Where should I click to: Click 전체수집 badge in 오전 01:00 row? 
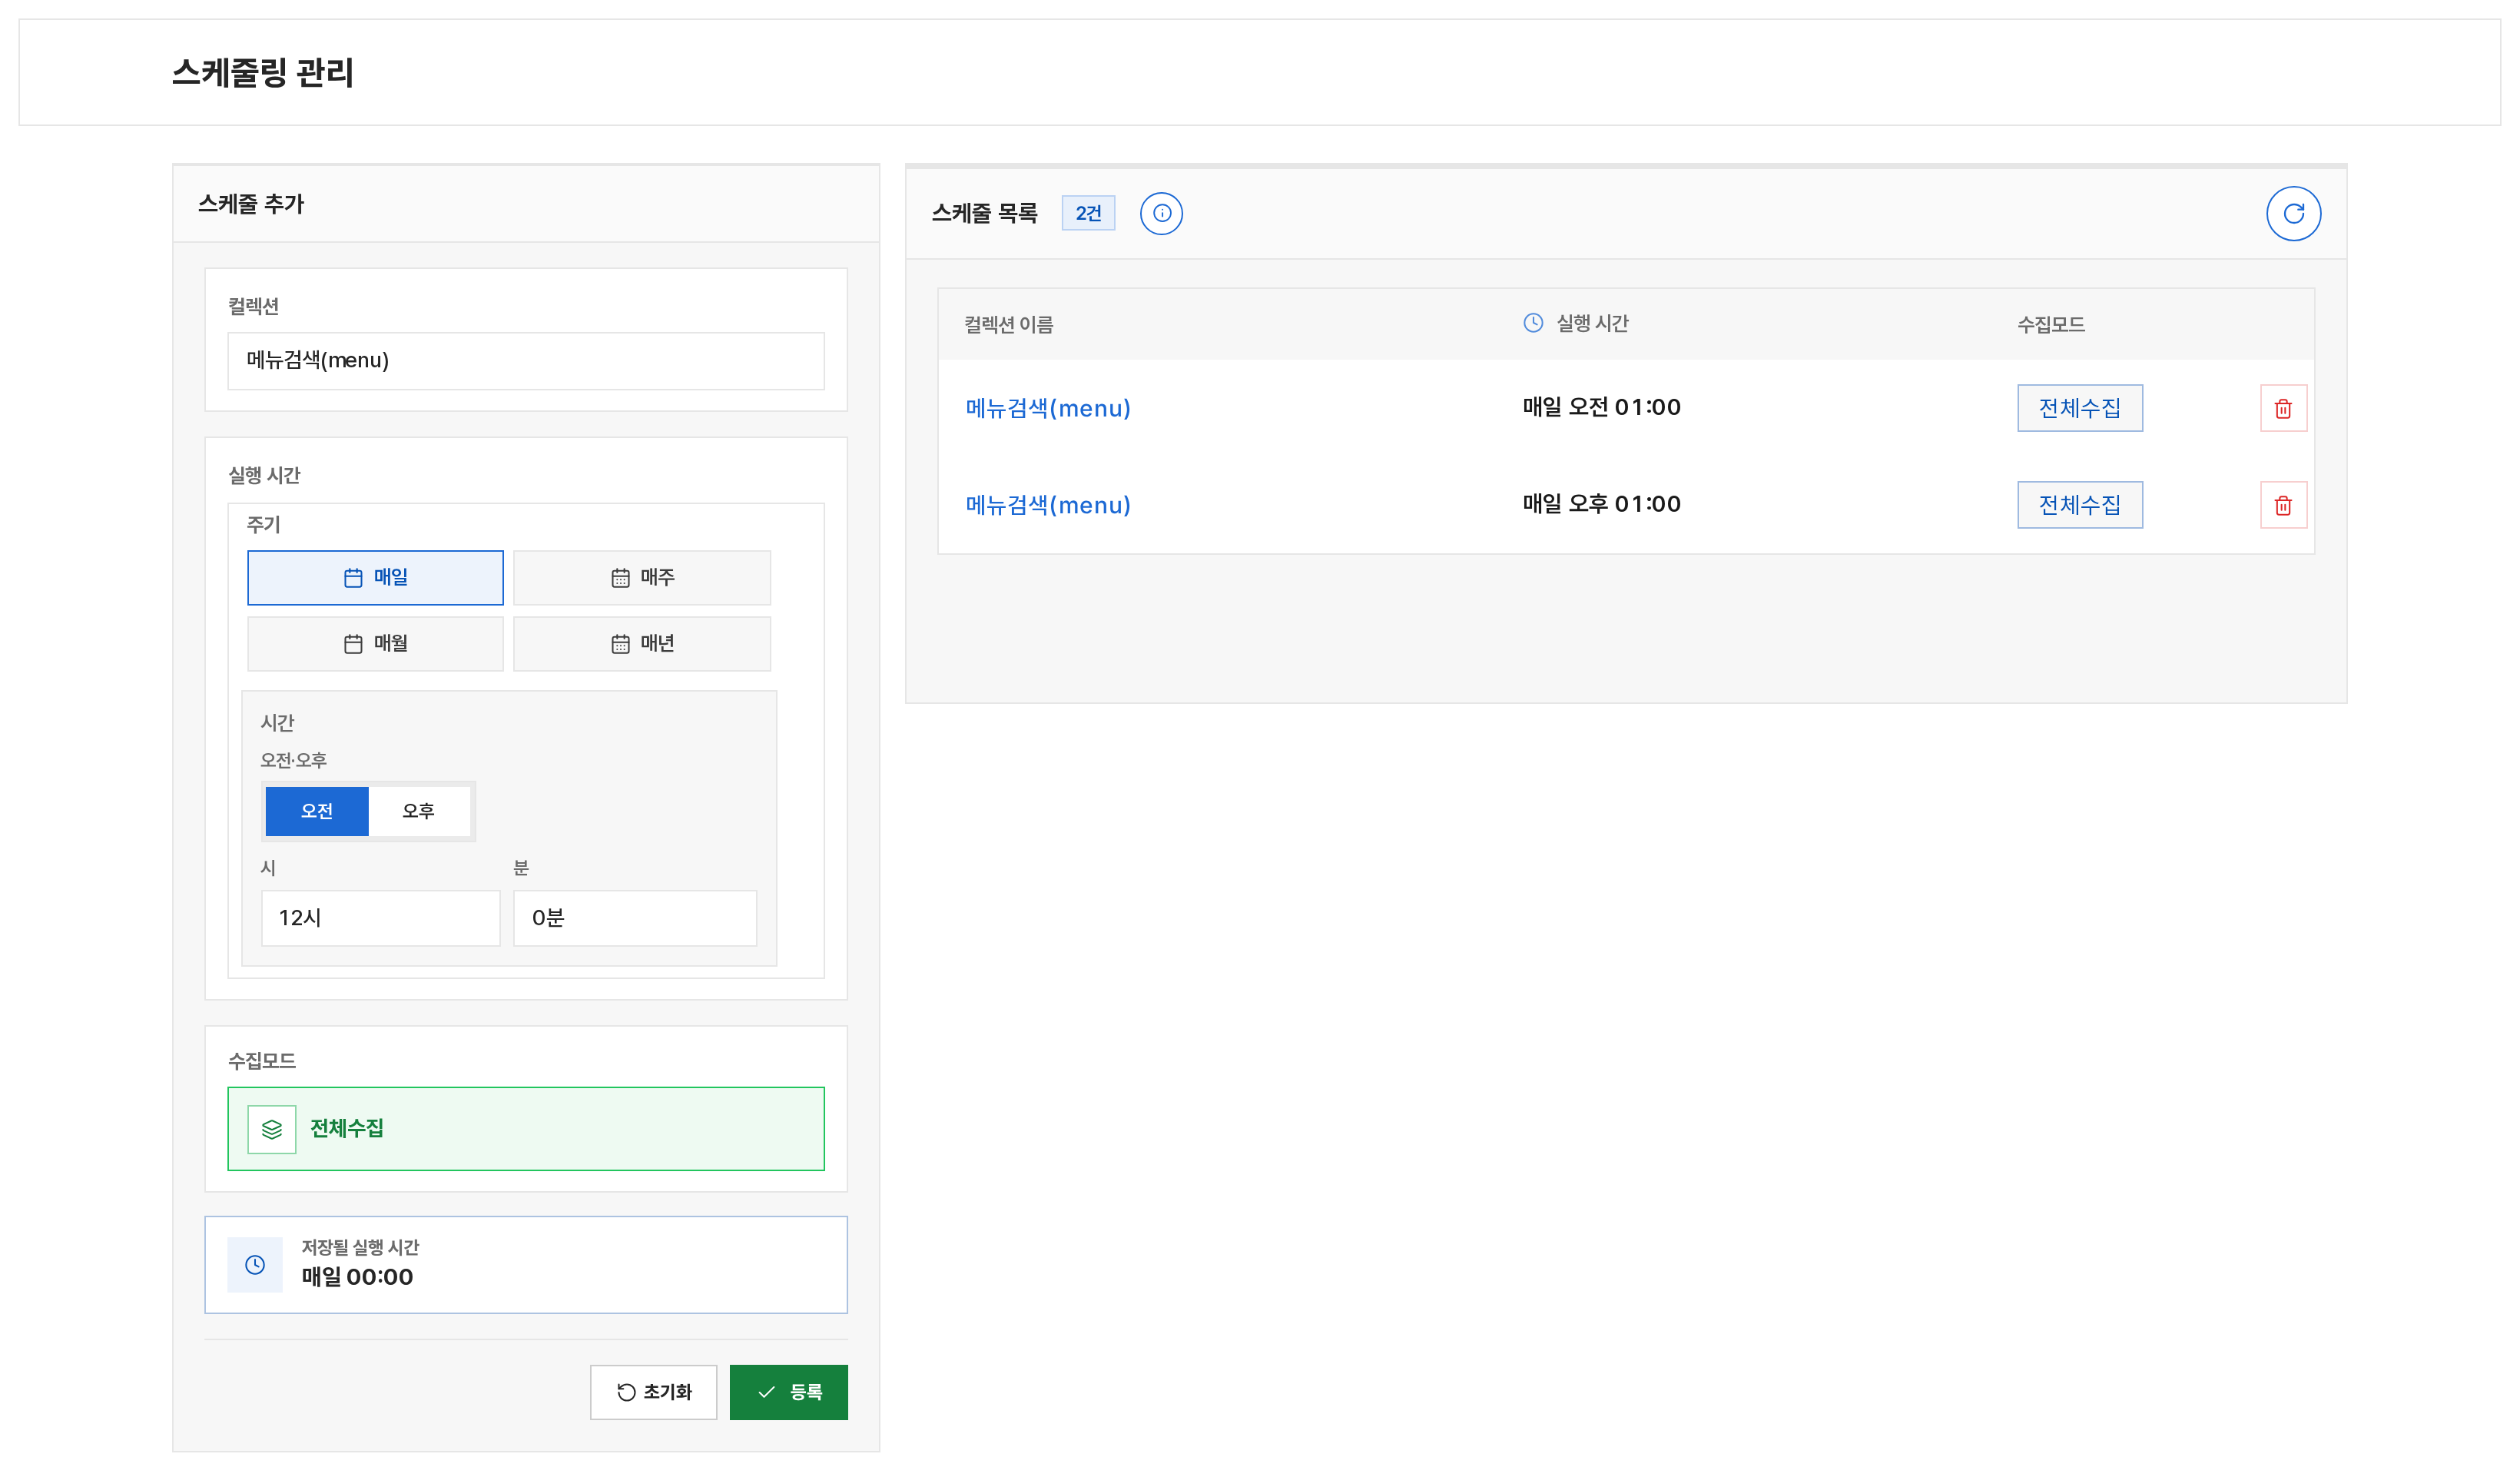coord(2080,408)
